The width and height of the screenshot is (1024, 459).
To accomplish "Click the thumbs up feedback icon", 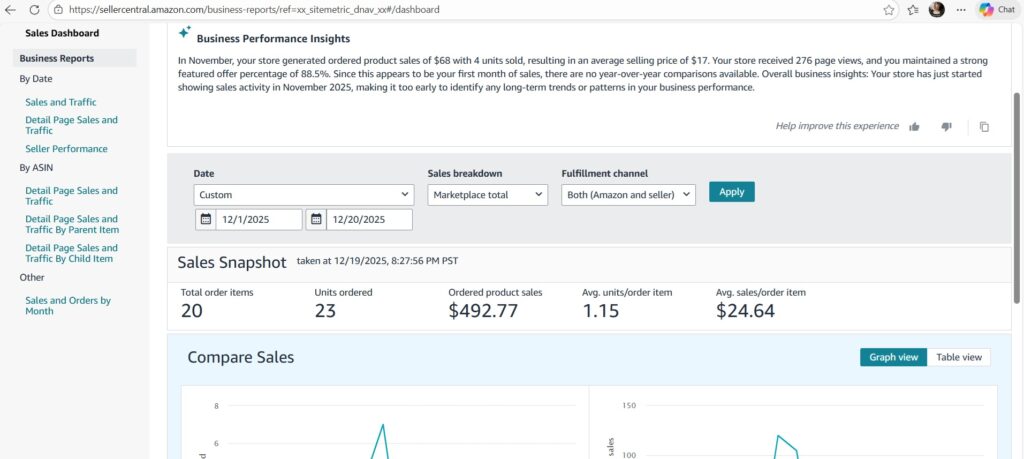I will click(914, 126).
